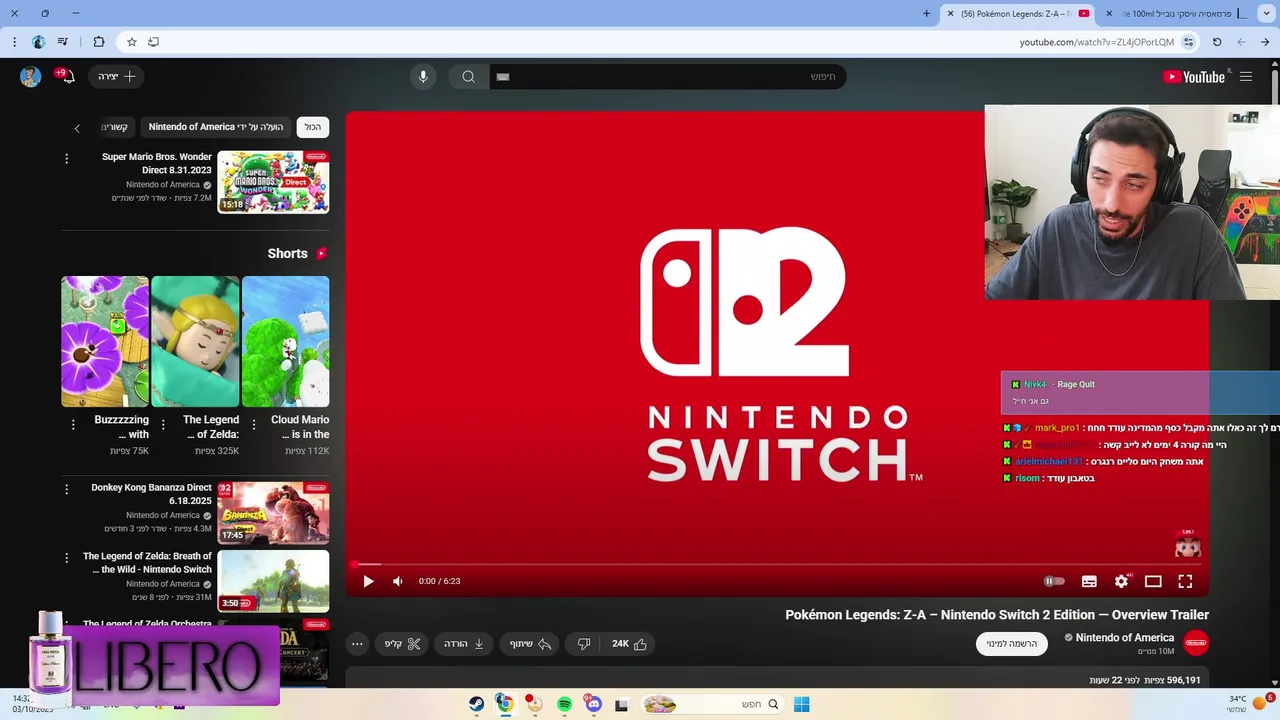This screenshot has width=1280, height=720.
Task: Open YouTube notifications bell
Action: click(67, 77)
